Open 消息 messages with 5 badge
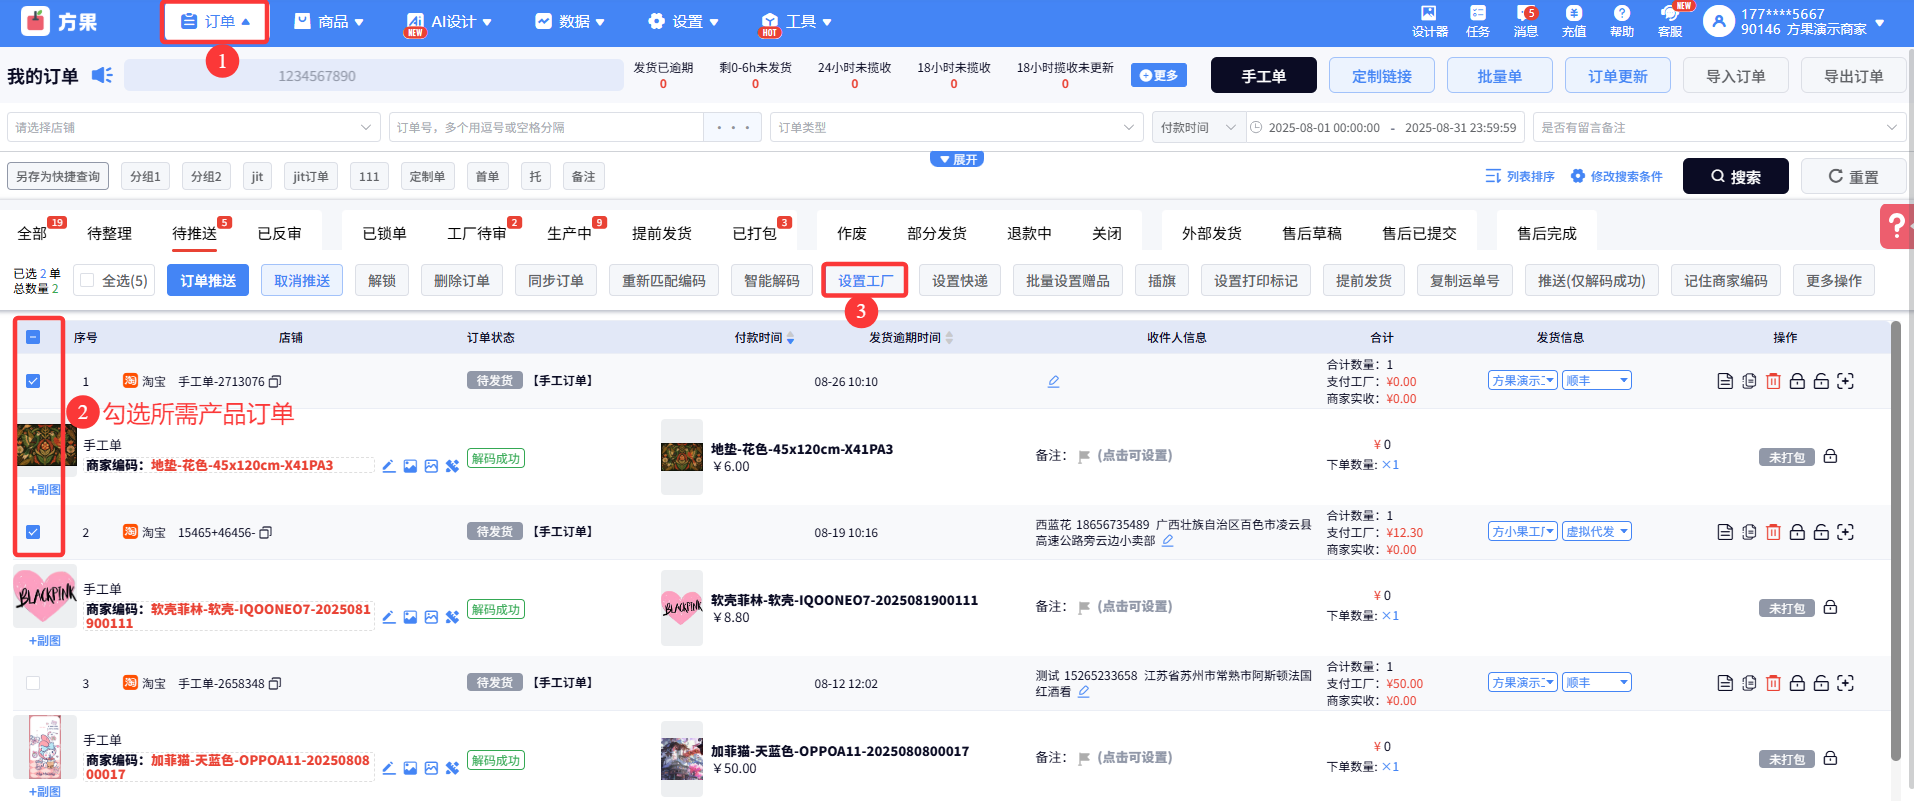This screenshot has height=801, width=1914. point(1525,19)
